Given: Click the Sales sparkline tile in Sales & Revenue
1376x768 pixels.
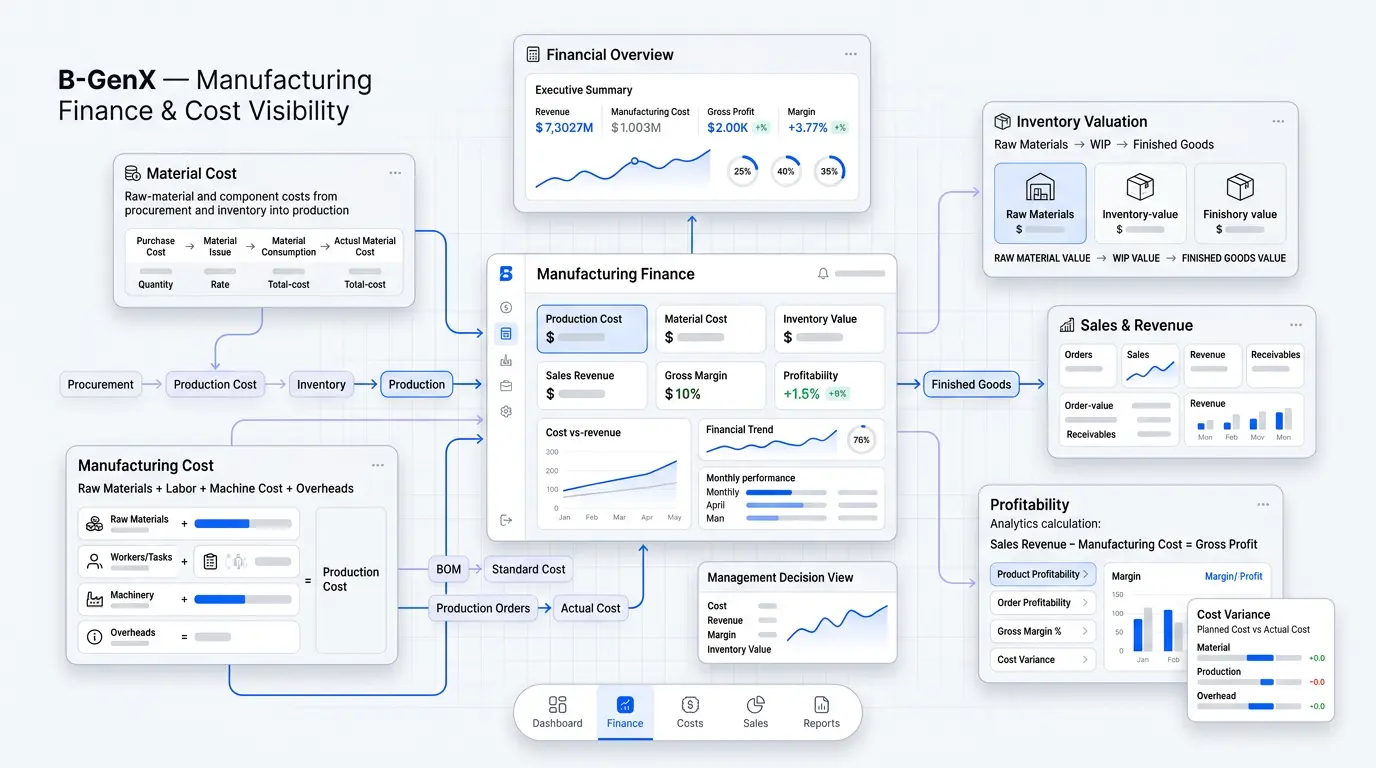Looking at the screenshot, I should point(1149,366).
